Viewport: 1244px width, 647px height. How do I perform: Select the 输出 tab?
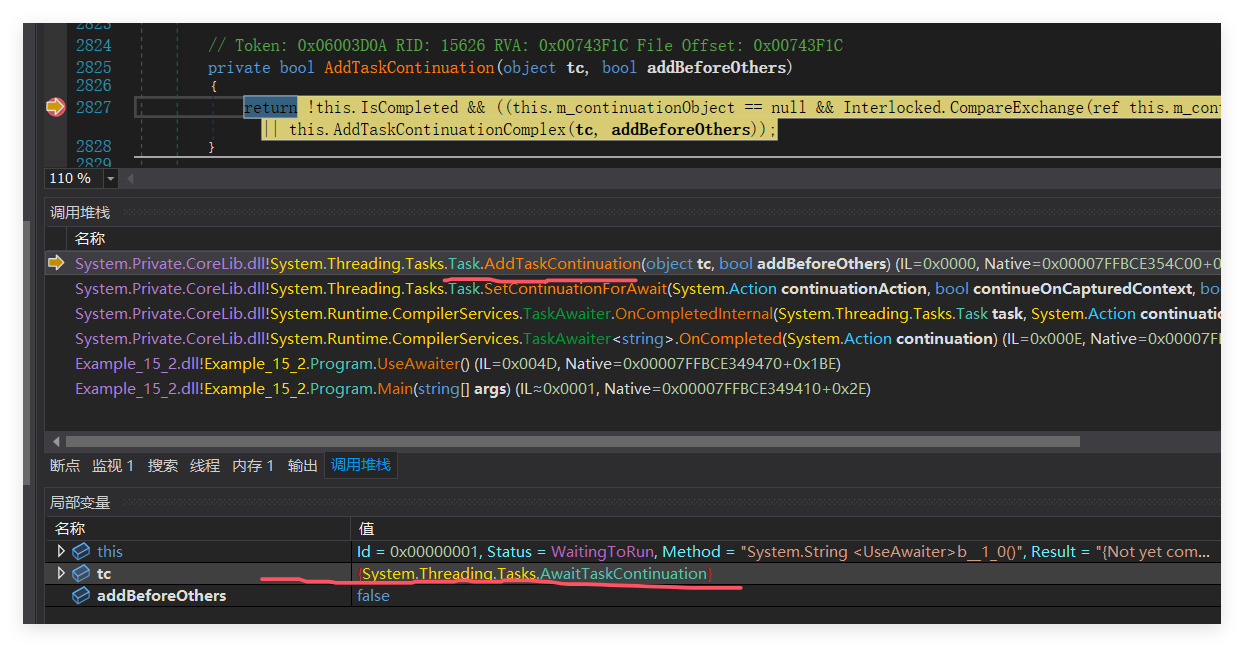(302, 465)
